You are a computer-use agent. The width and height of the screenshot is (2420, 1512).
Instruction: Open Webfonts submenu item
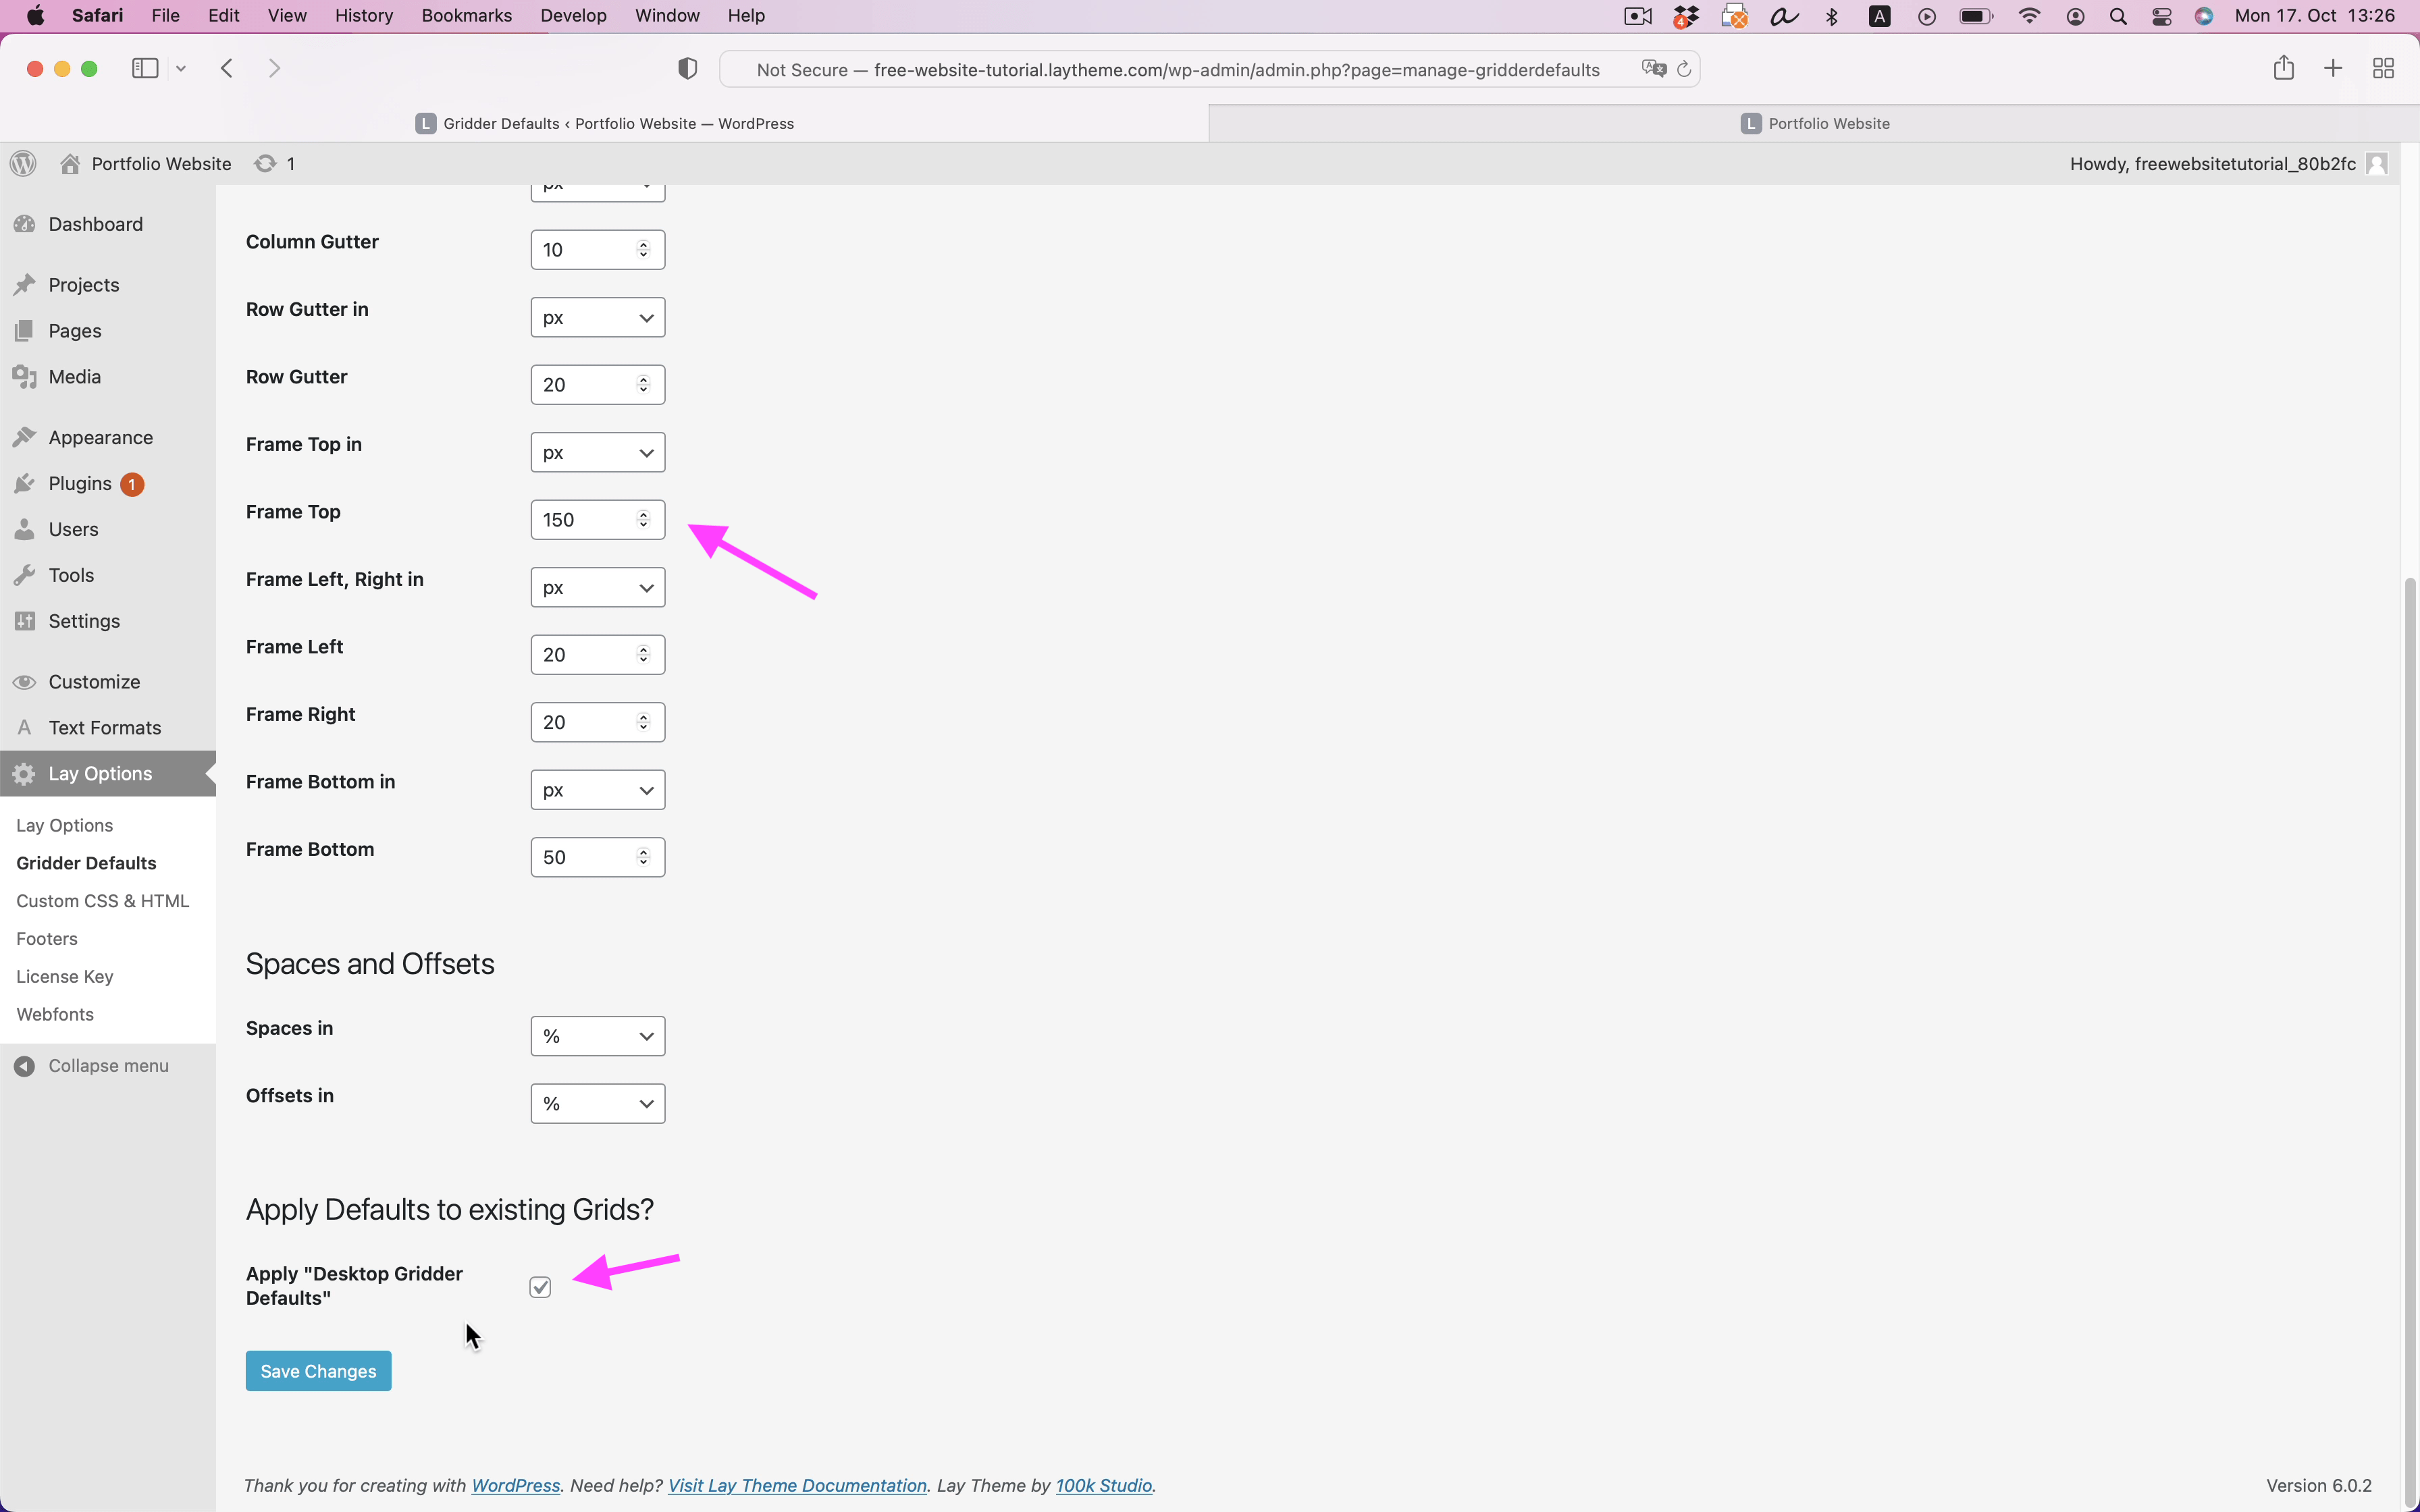[55, 1015]
